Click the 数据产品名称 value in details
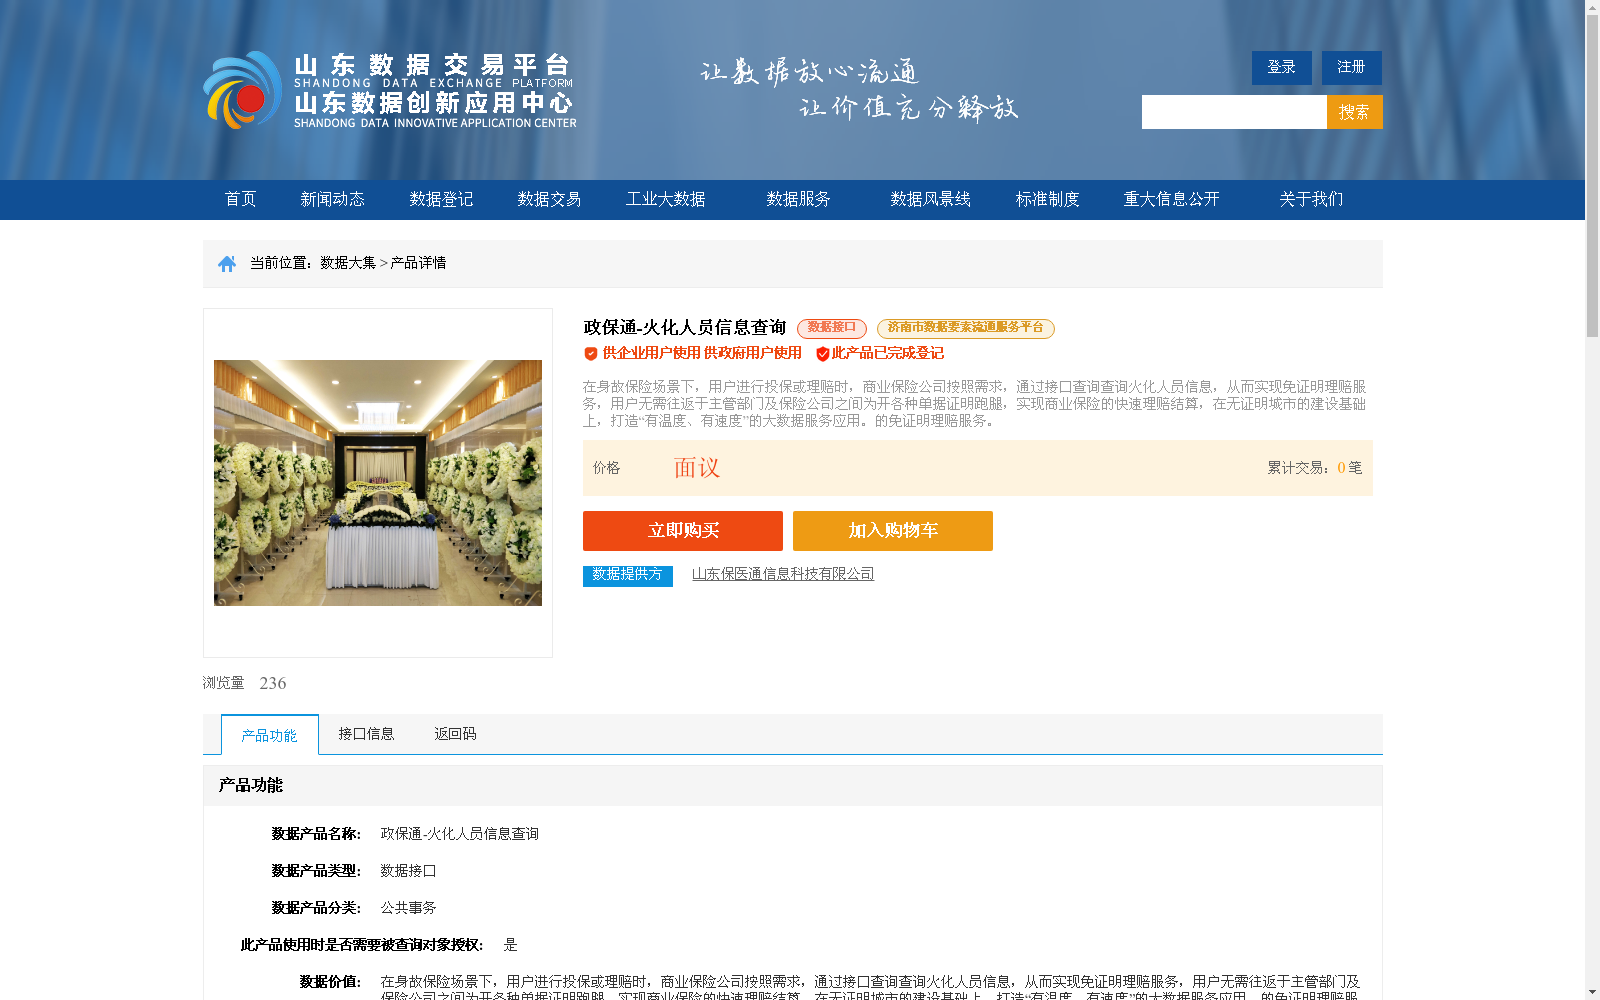Image resolution: width=1600 pixels, height=1000 pixels. [460, 834]
